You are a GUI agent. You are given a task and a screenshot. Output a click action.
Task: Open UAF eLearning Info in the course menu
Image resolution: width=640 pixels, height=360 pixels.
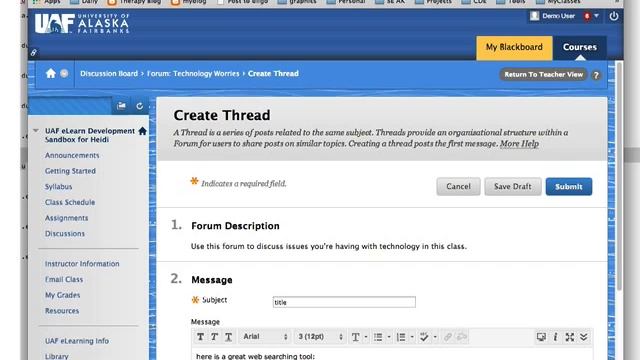pyautogui.click(x=77, y=341)
